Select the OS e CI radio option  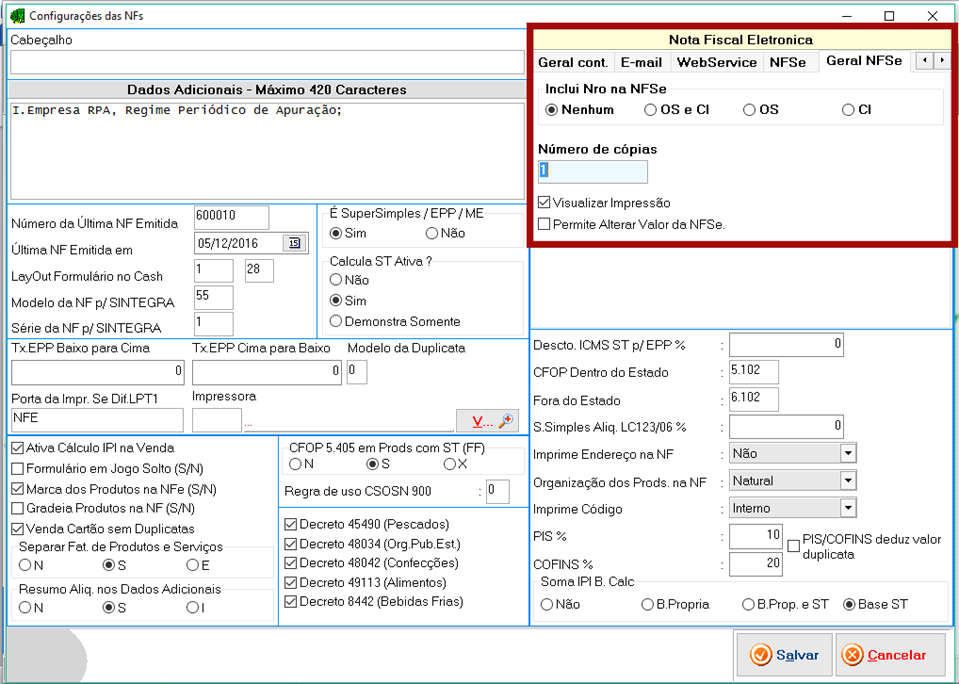651,110
